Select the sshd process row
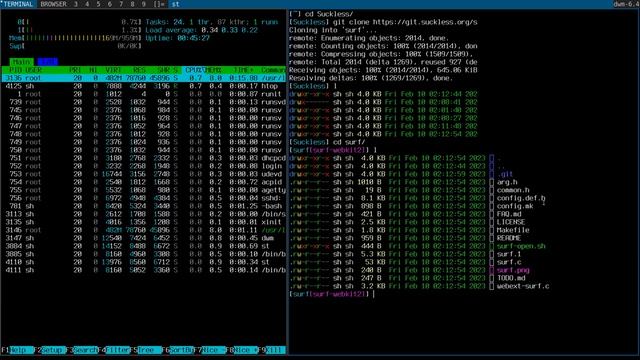The height and width of the screenshot is (360, 640). tap(143, 198)
